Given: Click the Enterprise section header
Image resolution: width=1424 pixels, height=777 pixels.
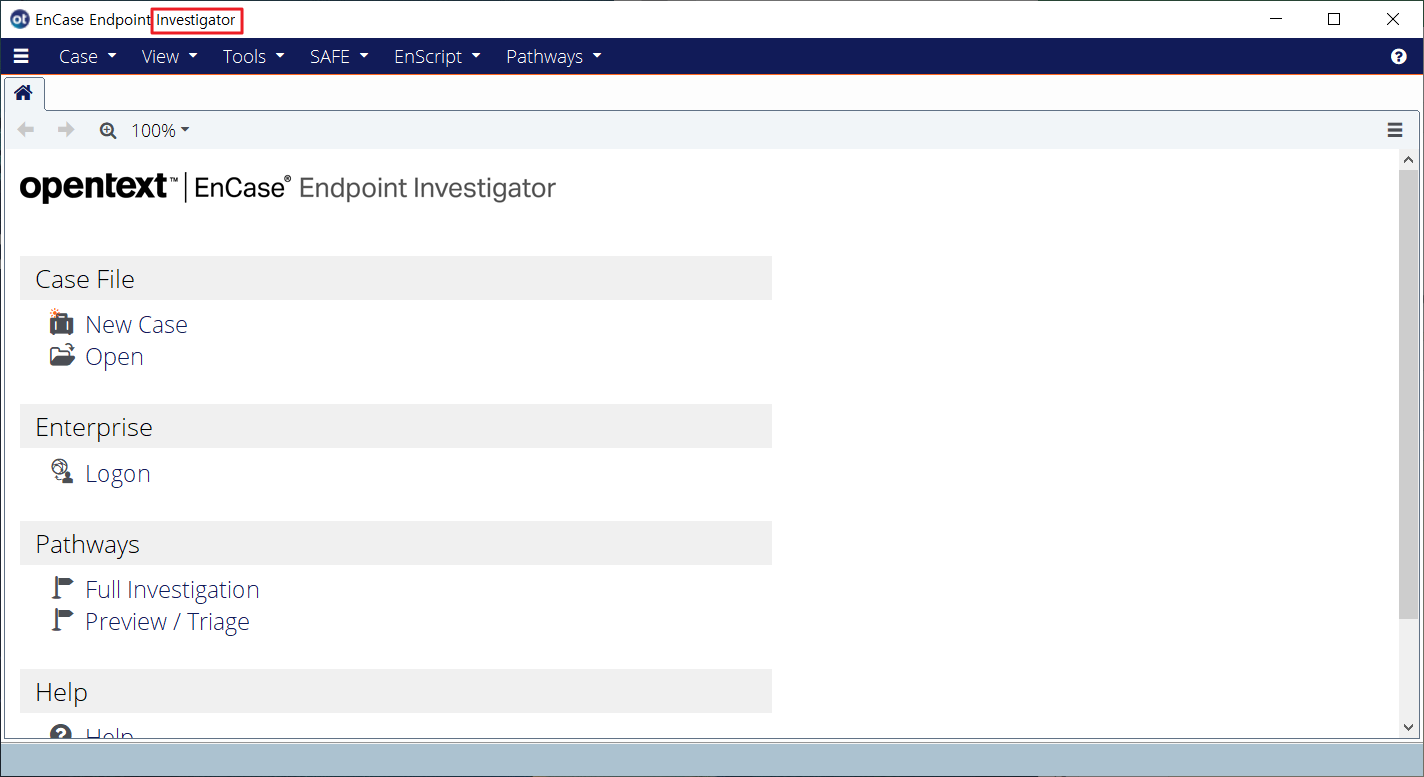Looking at the screenshot, I should pos(396,426).
